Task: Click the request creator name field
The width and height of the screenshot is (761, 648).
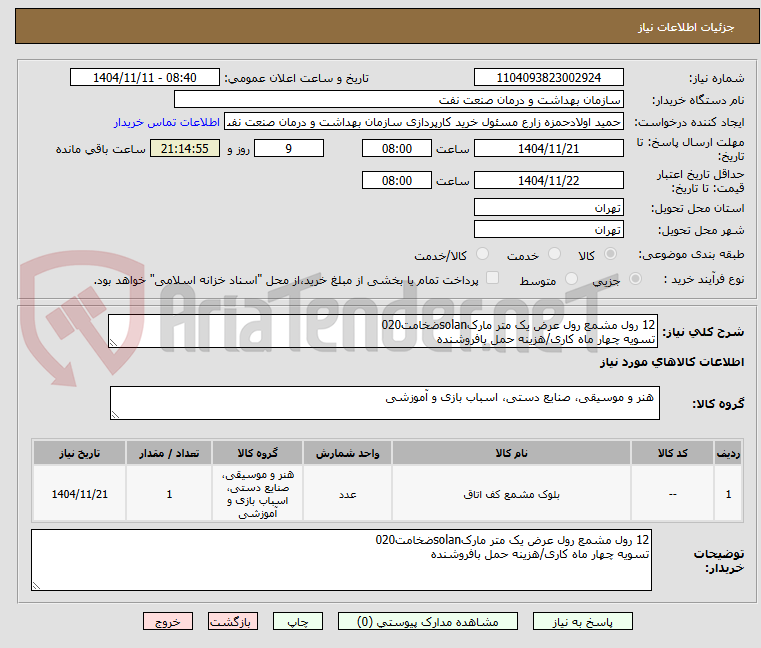Action: (x=424, y=122)
